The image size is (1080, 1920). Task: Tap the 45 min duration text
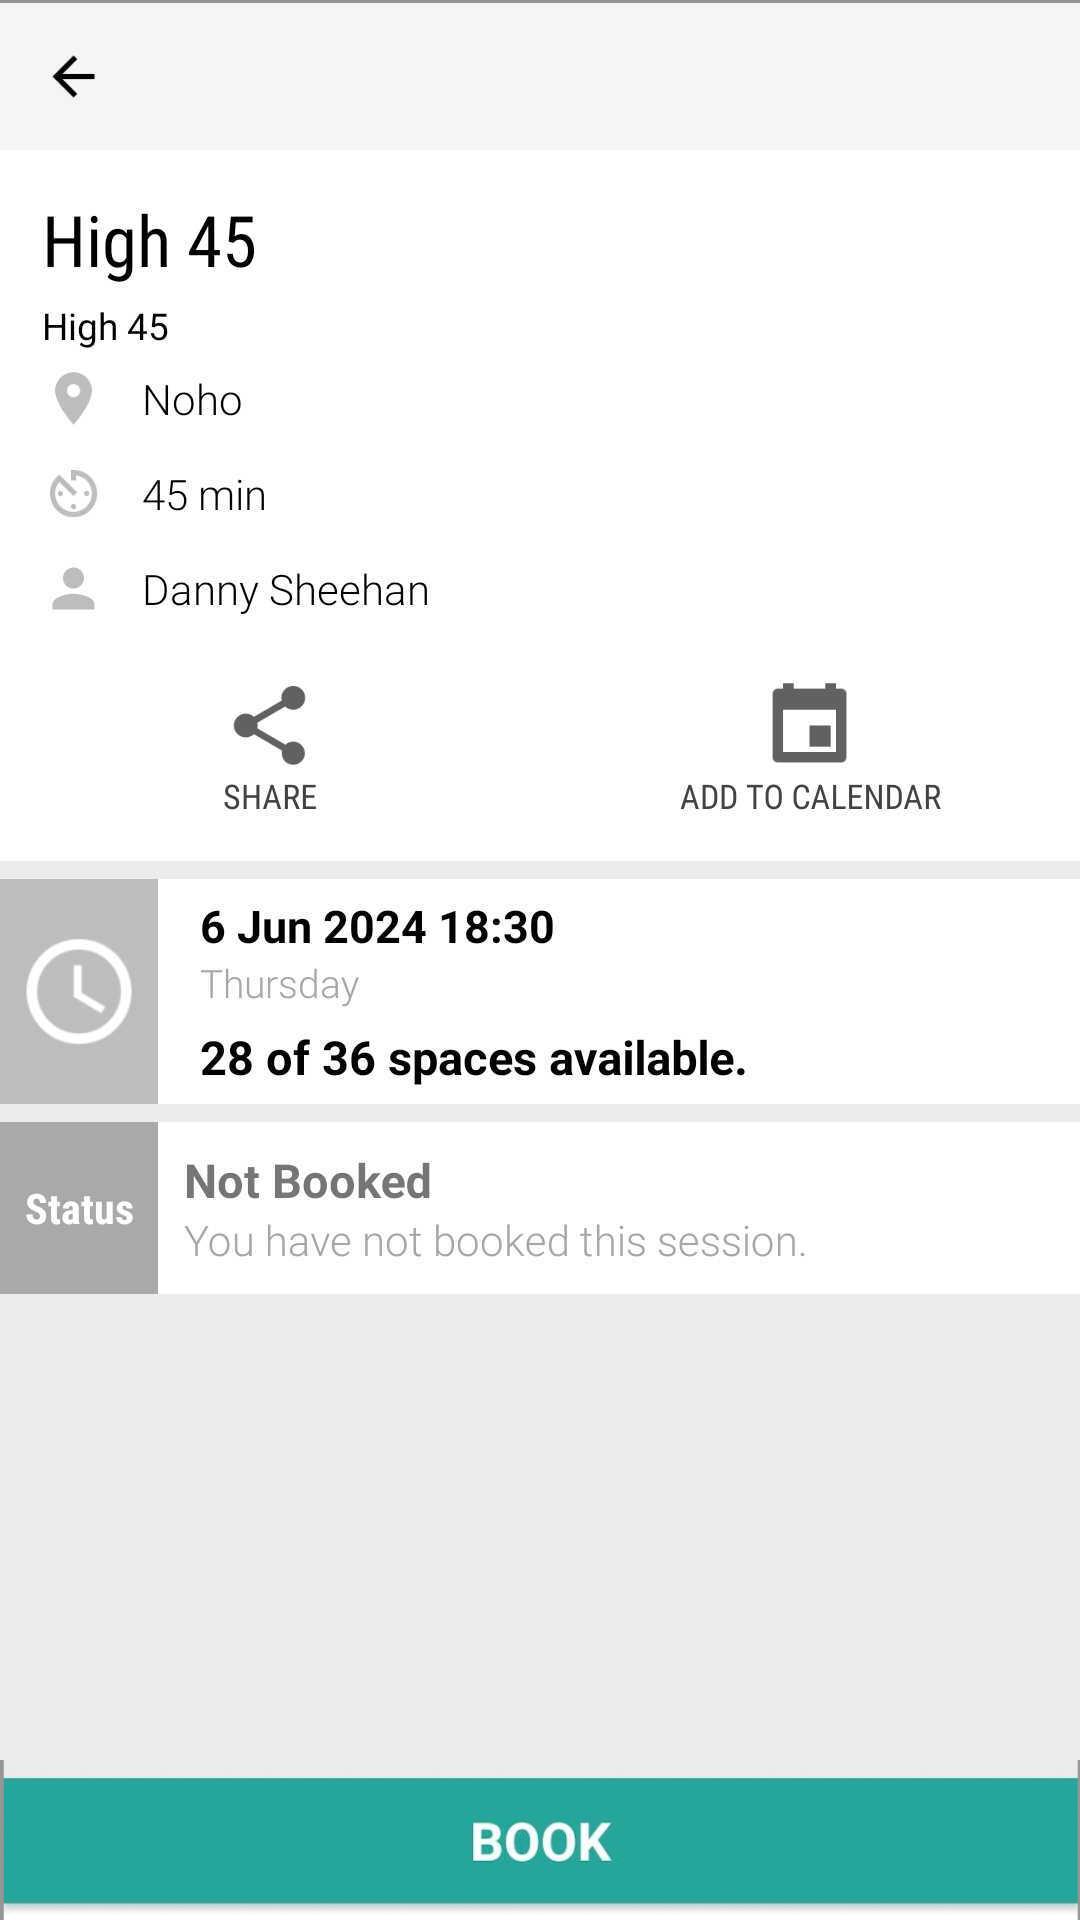coord(205,495)
